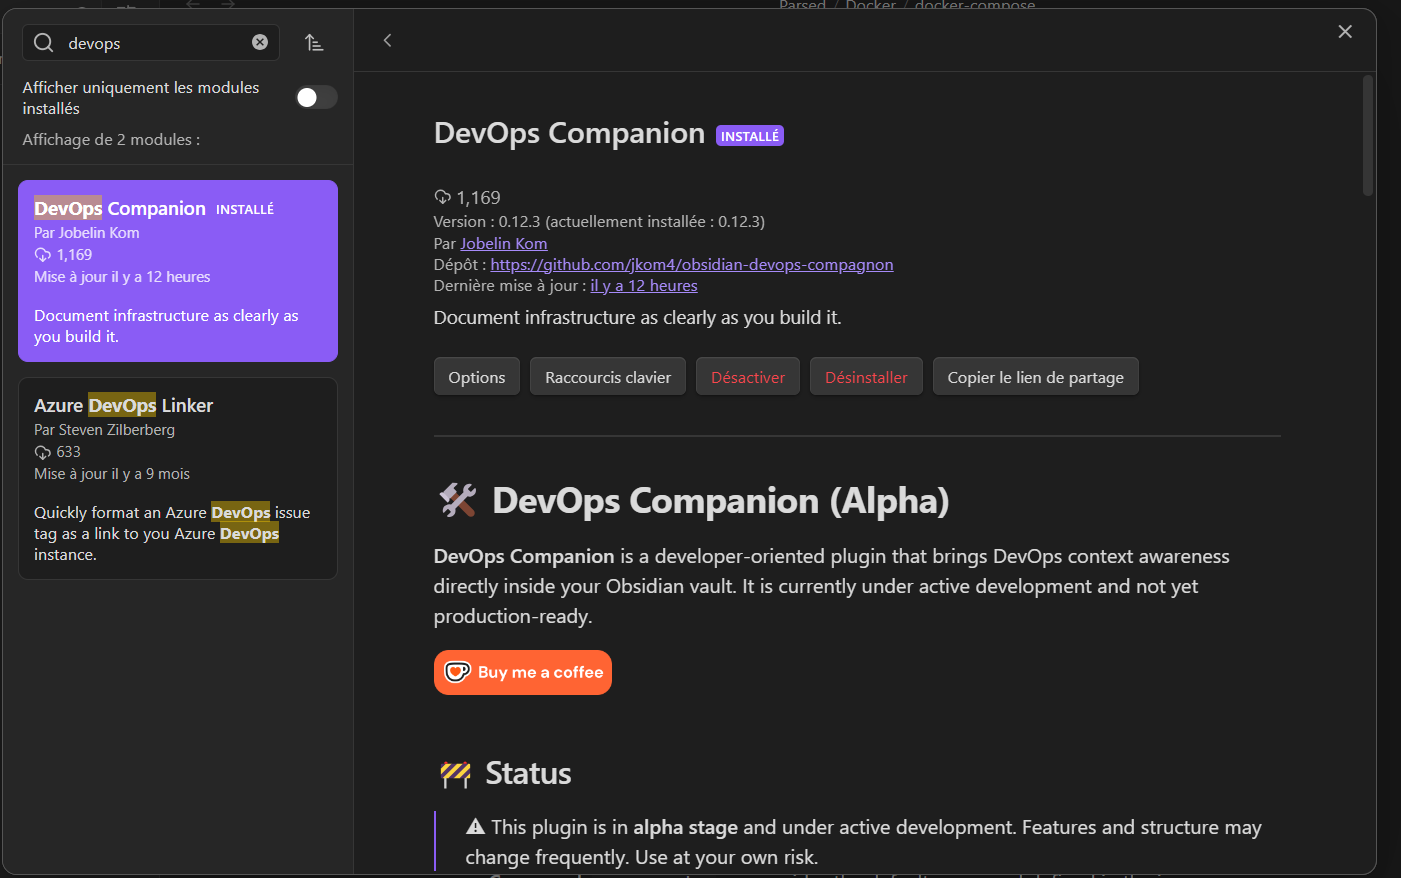Click the il y a 12 heures update link
This screenshot has height=878, width=1401.
point(643,285)
